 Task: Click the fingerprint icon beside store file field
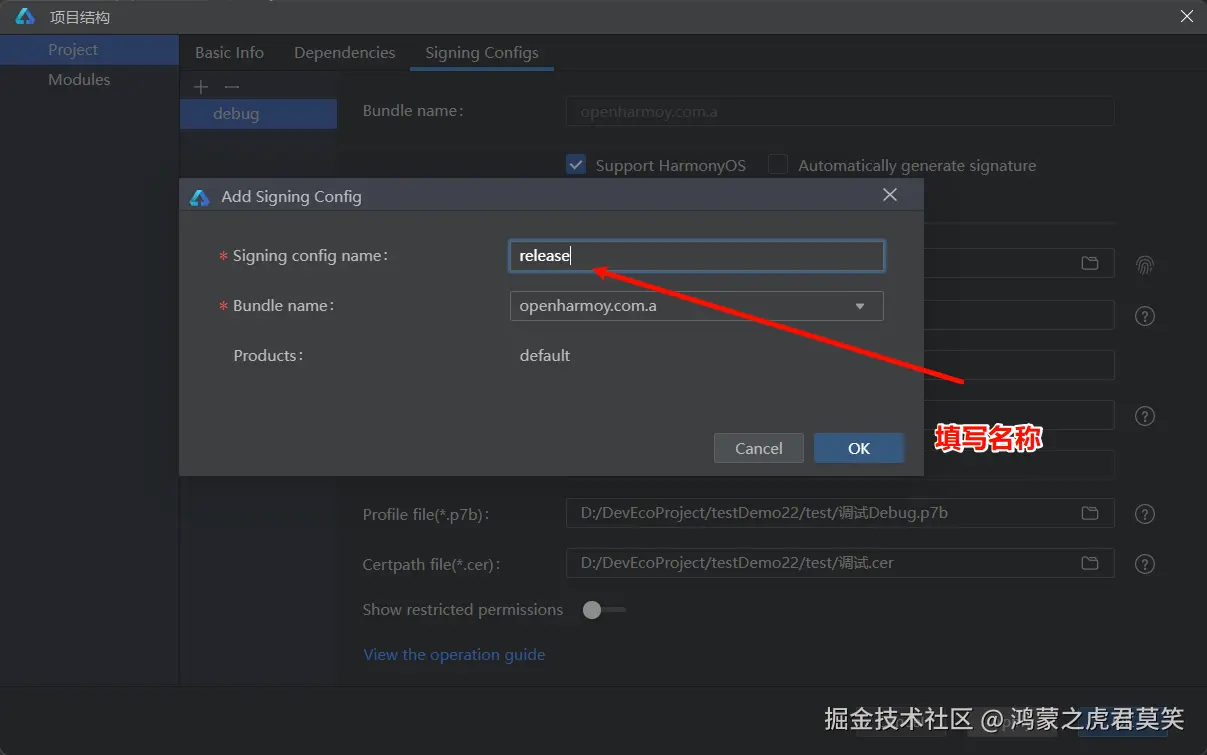pyautogui.click(x=1145, y=265)
